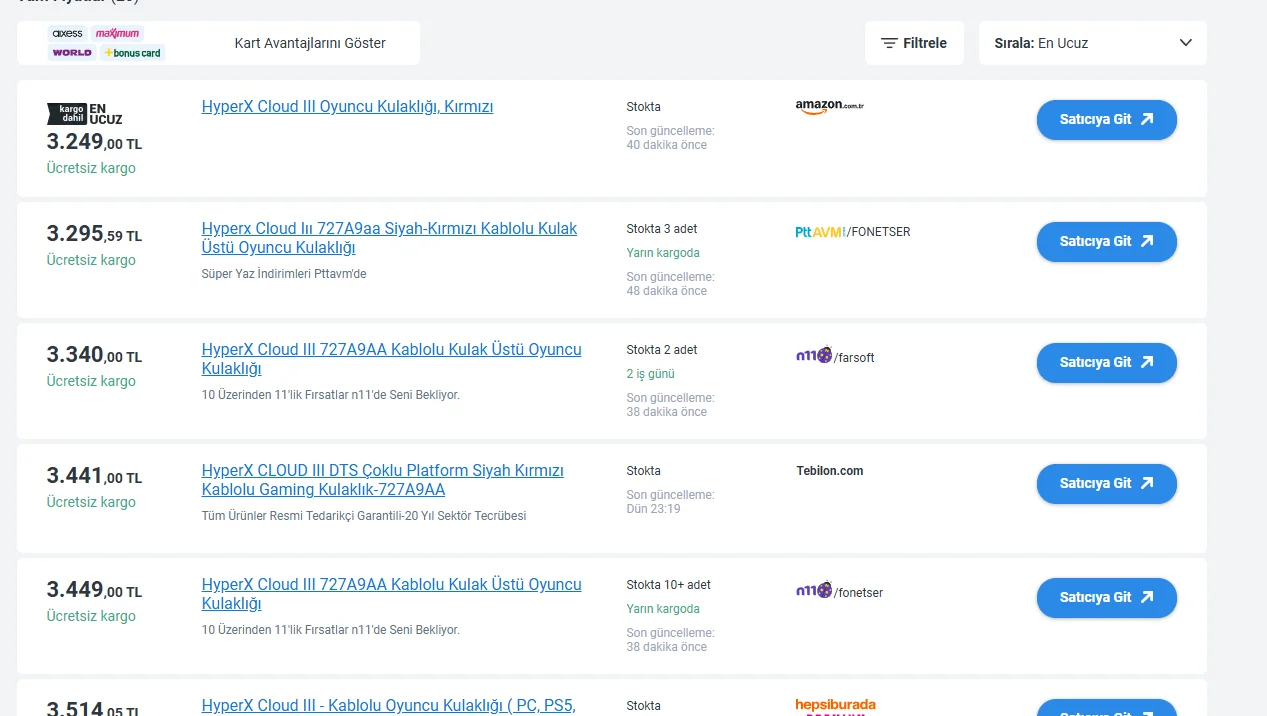Click the Hepsiburada seller logo
Viewport: 1267px width, 716px height.
[835, 705]
